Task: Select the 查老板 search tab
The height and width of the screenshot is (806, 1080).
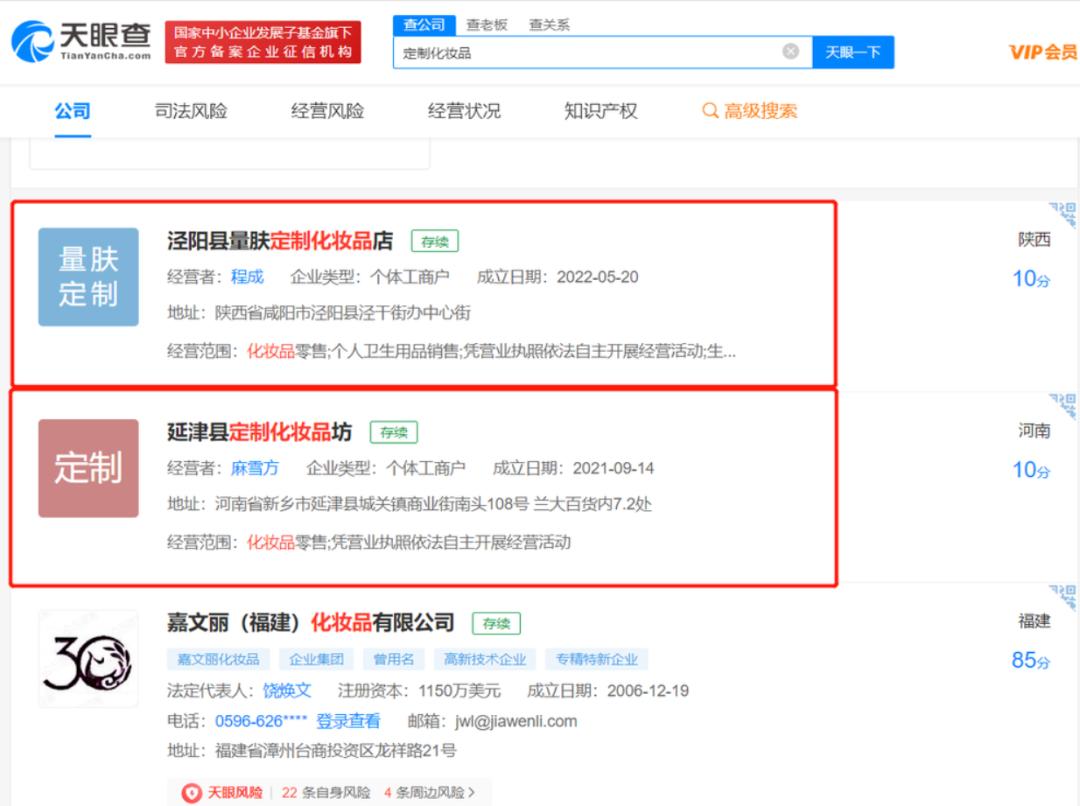Action: coord(486,25)
